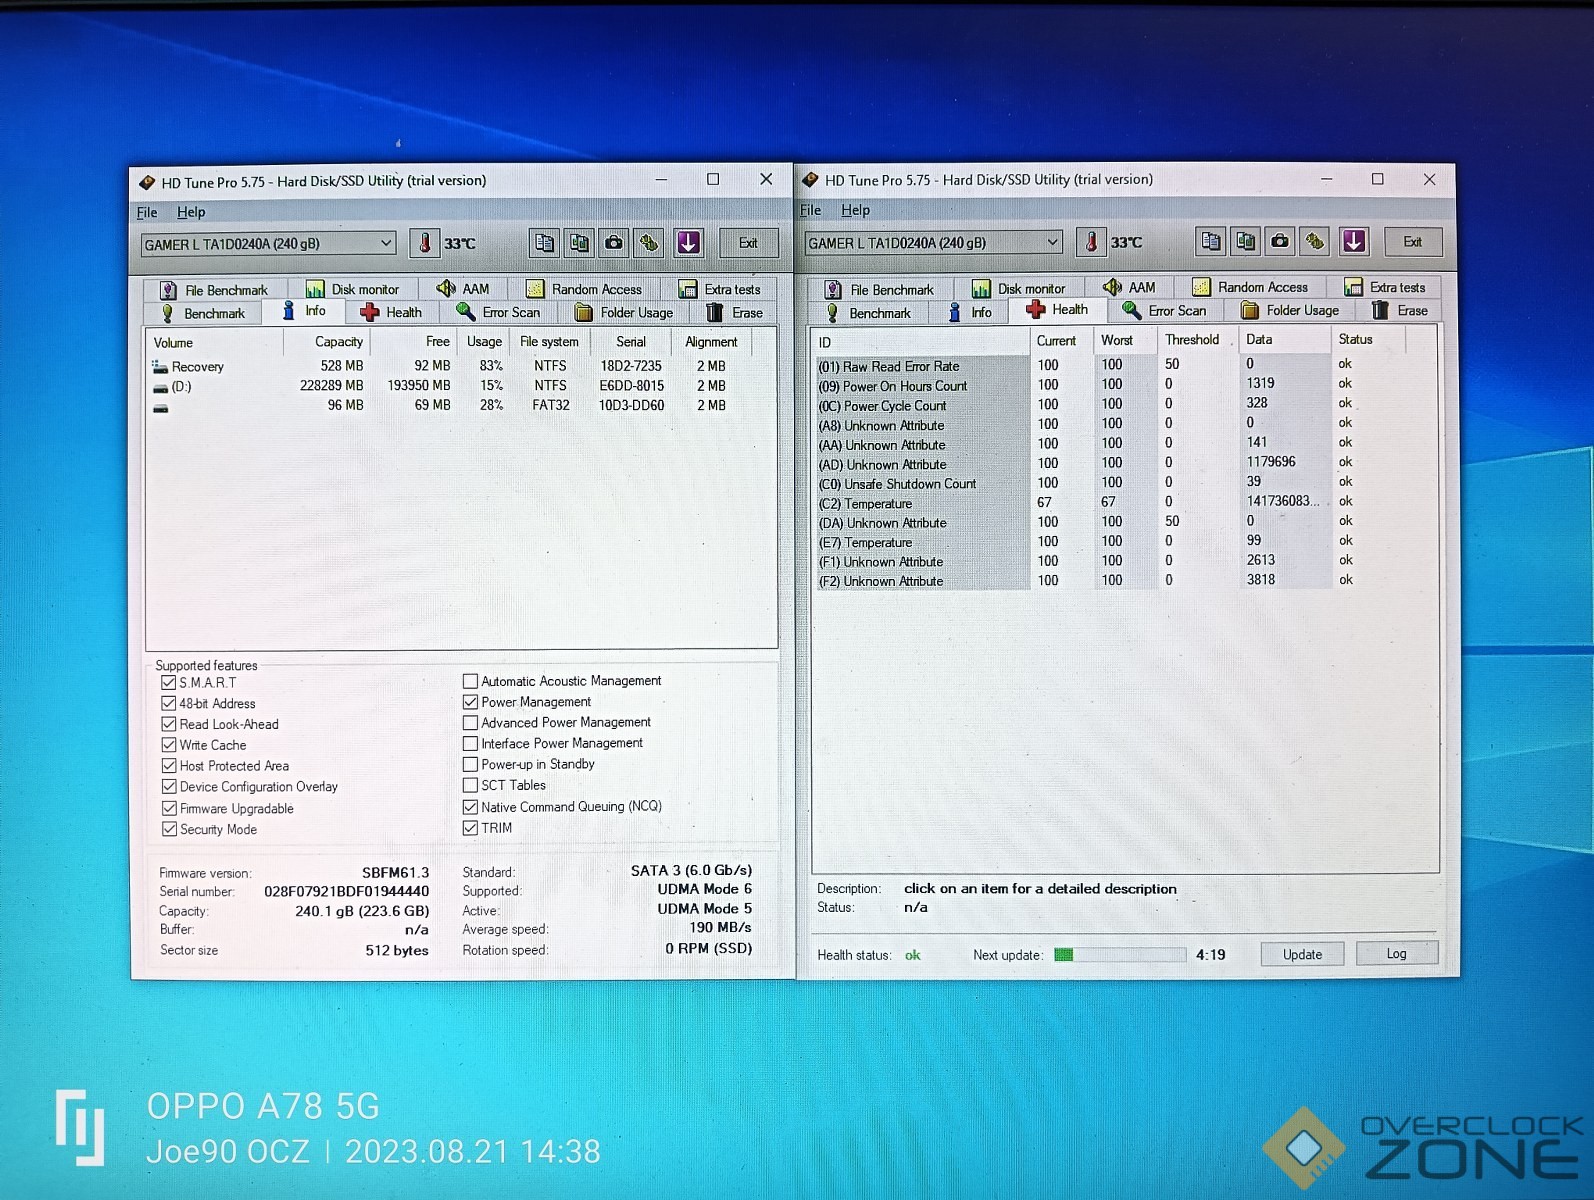
Task: Open Error Scan tab in right window
Action: tap(1165, 310)
